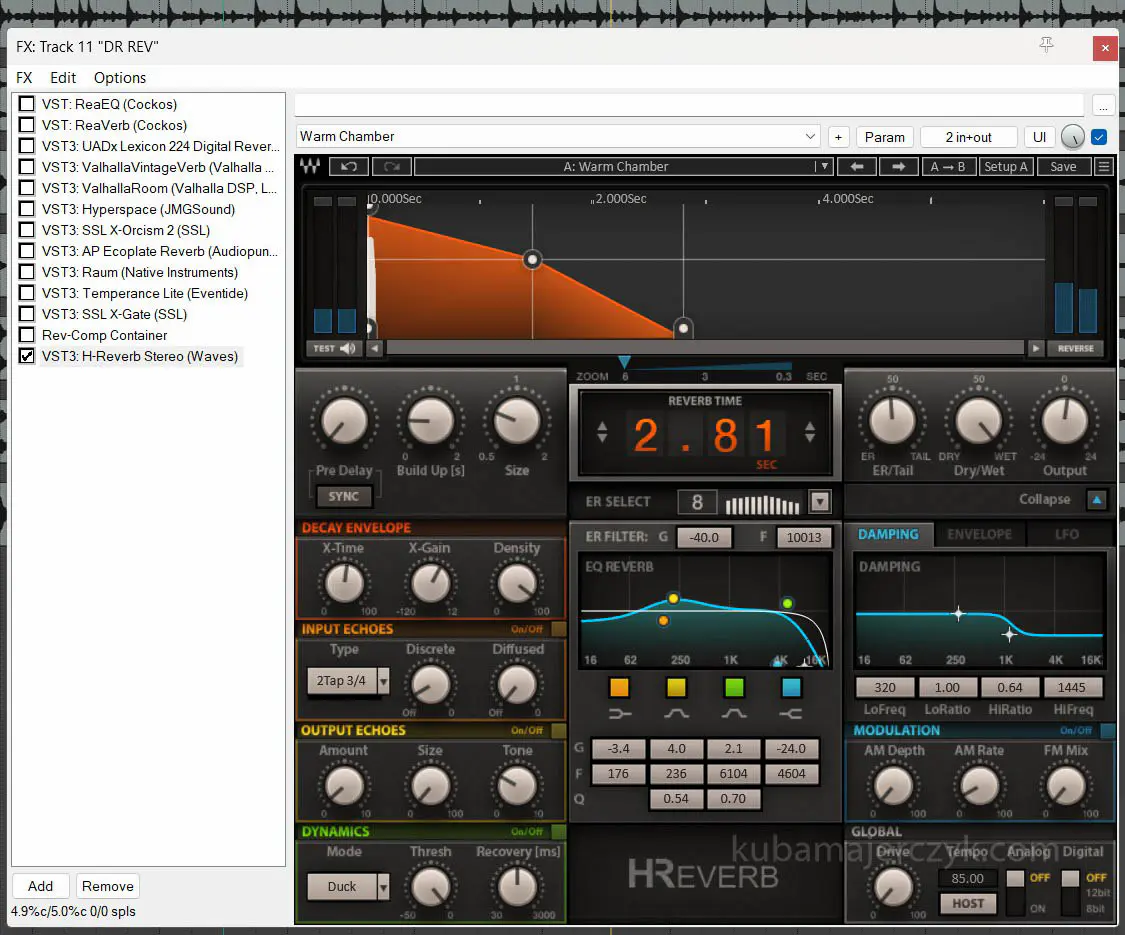Select ValhallaRoom in the FX list
This screenshot has width=1125, height=935.
(158, 188)
